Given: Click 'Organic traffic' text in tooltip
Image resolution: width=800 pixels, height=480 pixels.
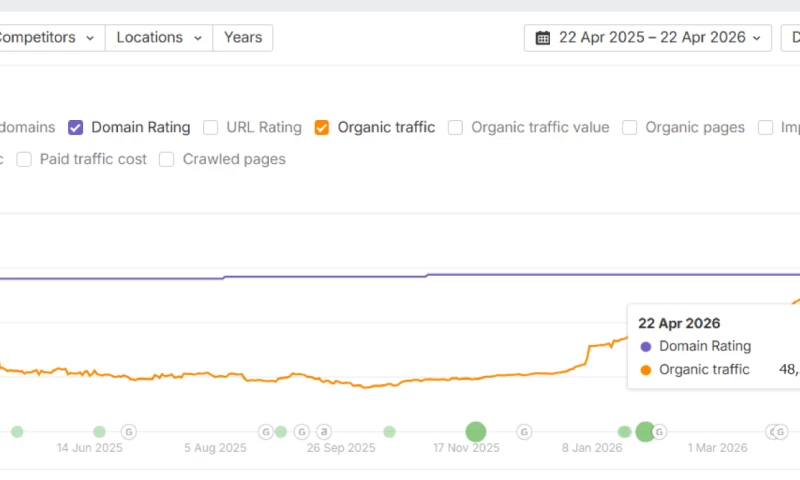Looking at the screenshot, I should coord(704,369).
